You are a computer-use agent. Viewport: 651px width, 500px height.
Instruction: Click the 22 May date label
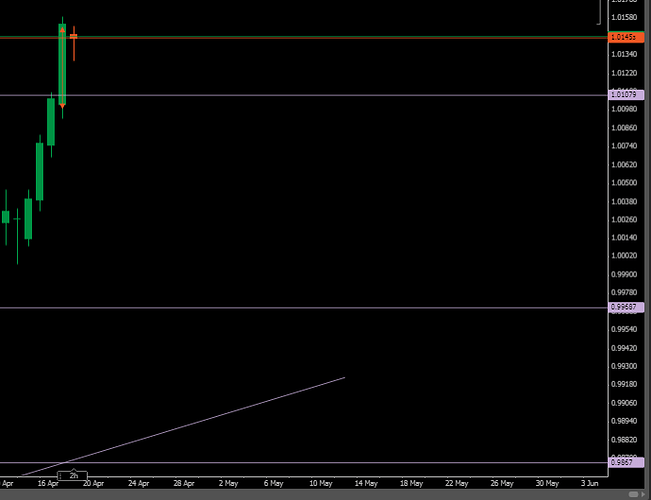click(x=457, y=483)
